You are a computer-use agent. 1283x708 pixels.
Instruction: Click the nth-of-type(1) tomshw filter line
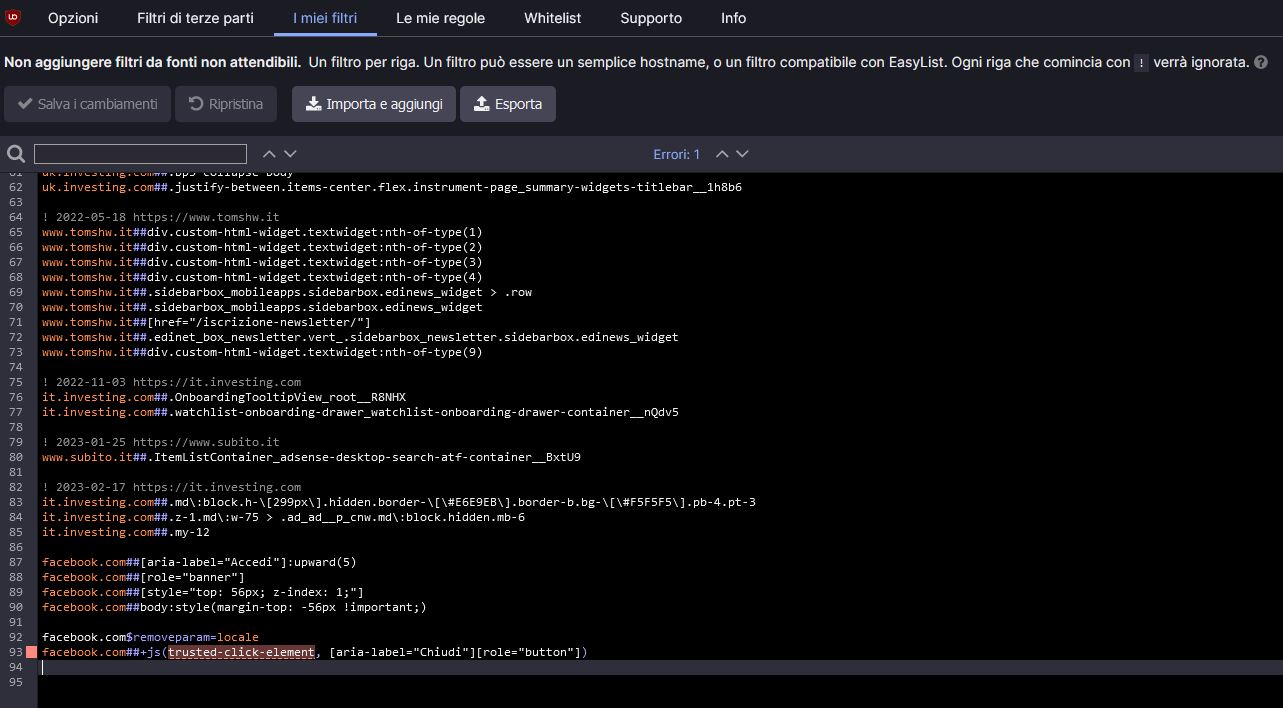coord(262,232)
